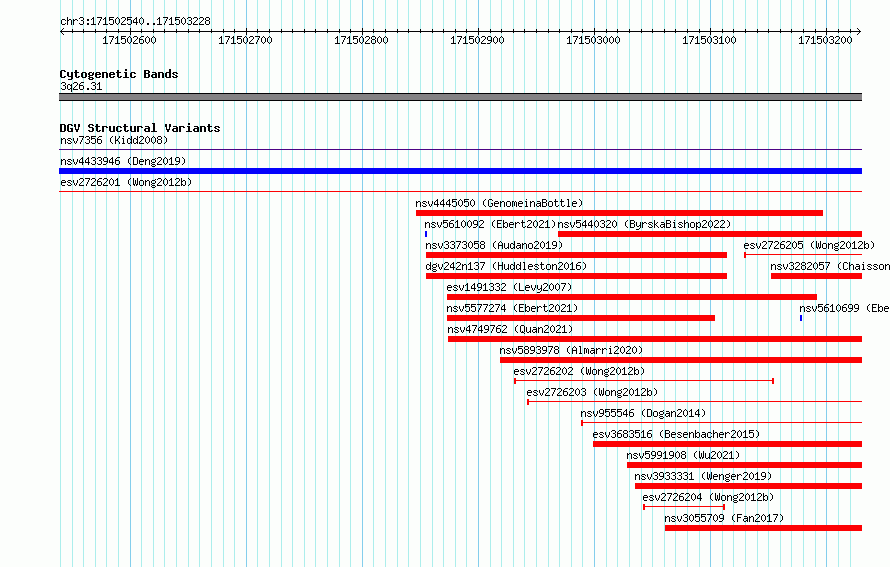Viewport: 890px width, 567px height.
Task: Click the thin bracket line of esv2726204
Action: pyautogui.click(x=684, y=507)
